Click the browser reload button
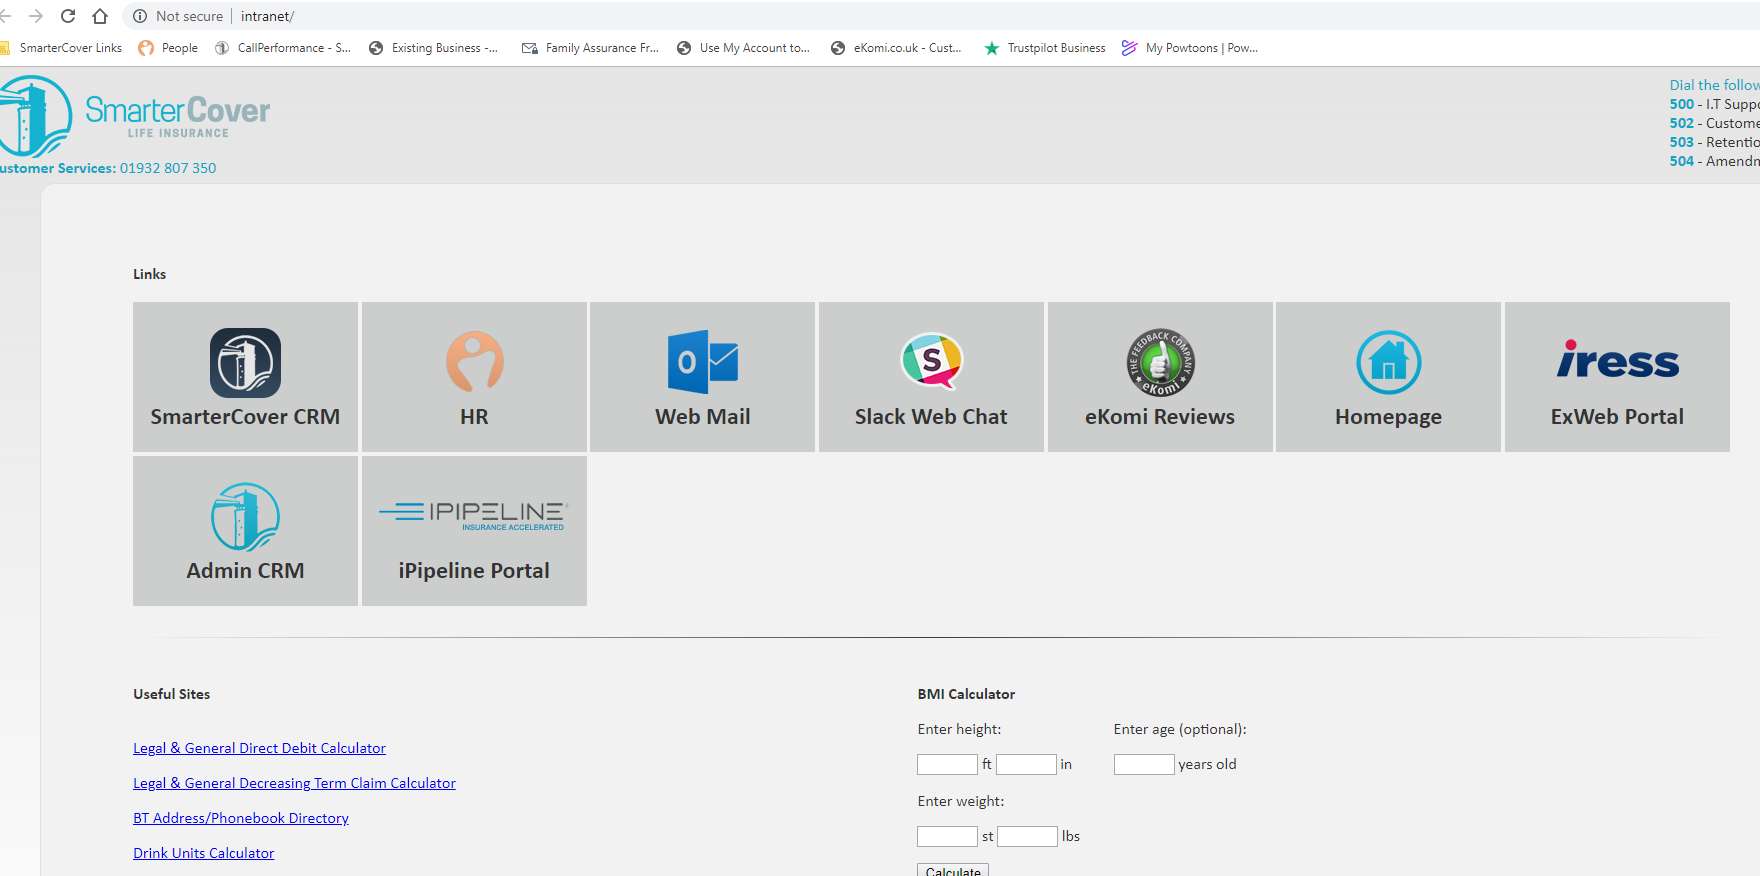1760x876 pixels. (x=68, y=16)
